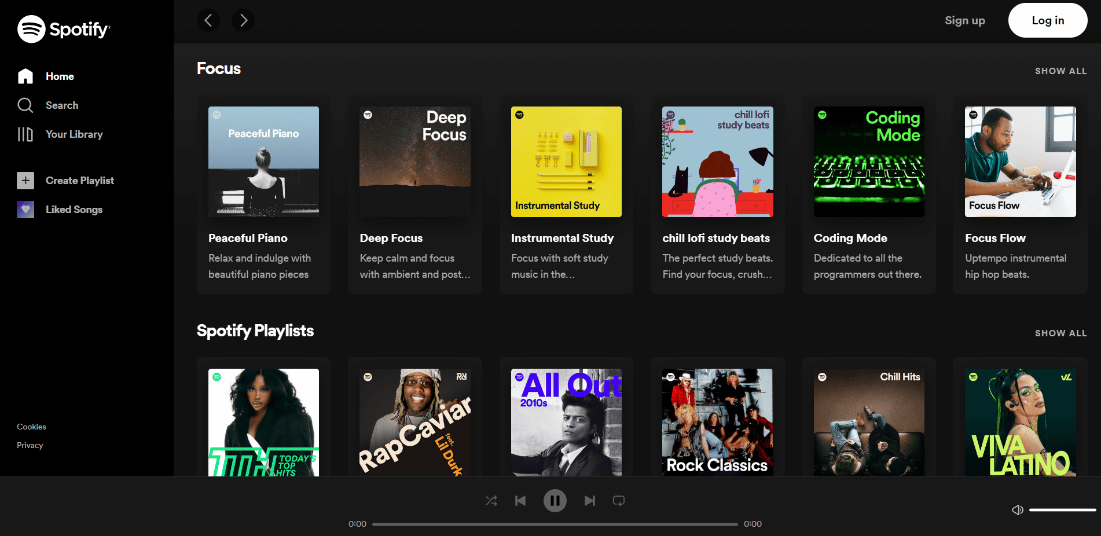Click 'Uptempo instrumental hip hop beats.' description
Image resolution: width=1101 pixels, height=536 pixels.
1015,266
